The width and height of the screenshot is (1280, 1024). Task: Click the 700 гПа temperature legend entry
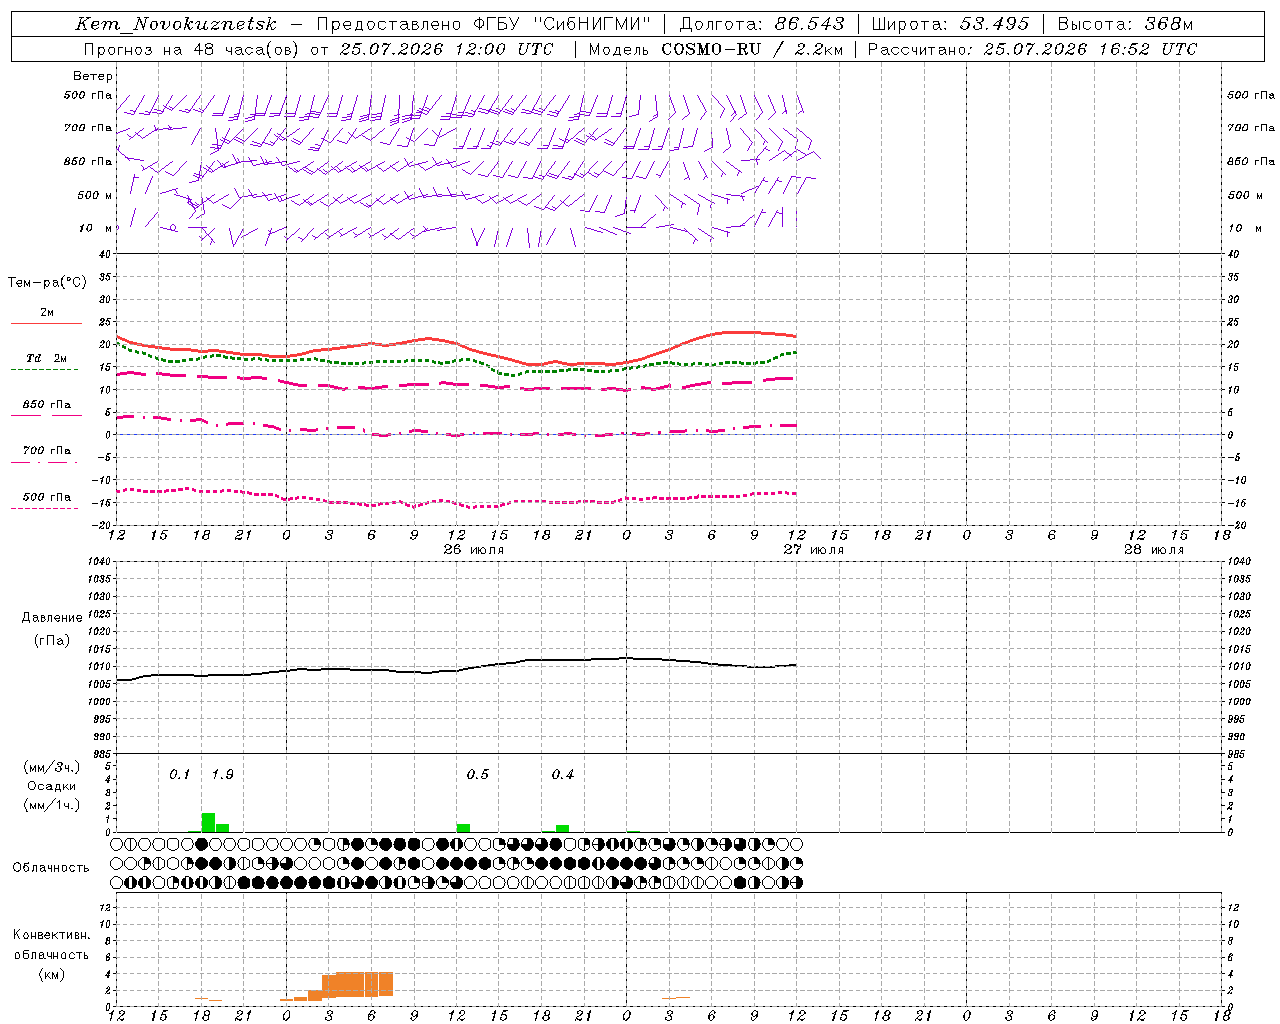[47, 451]
